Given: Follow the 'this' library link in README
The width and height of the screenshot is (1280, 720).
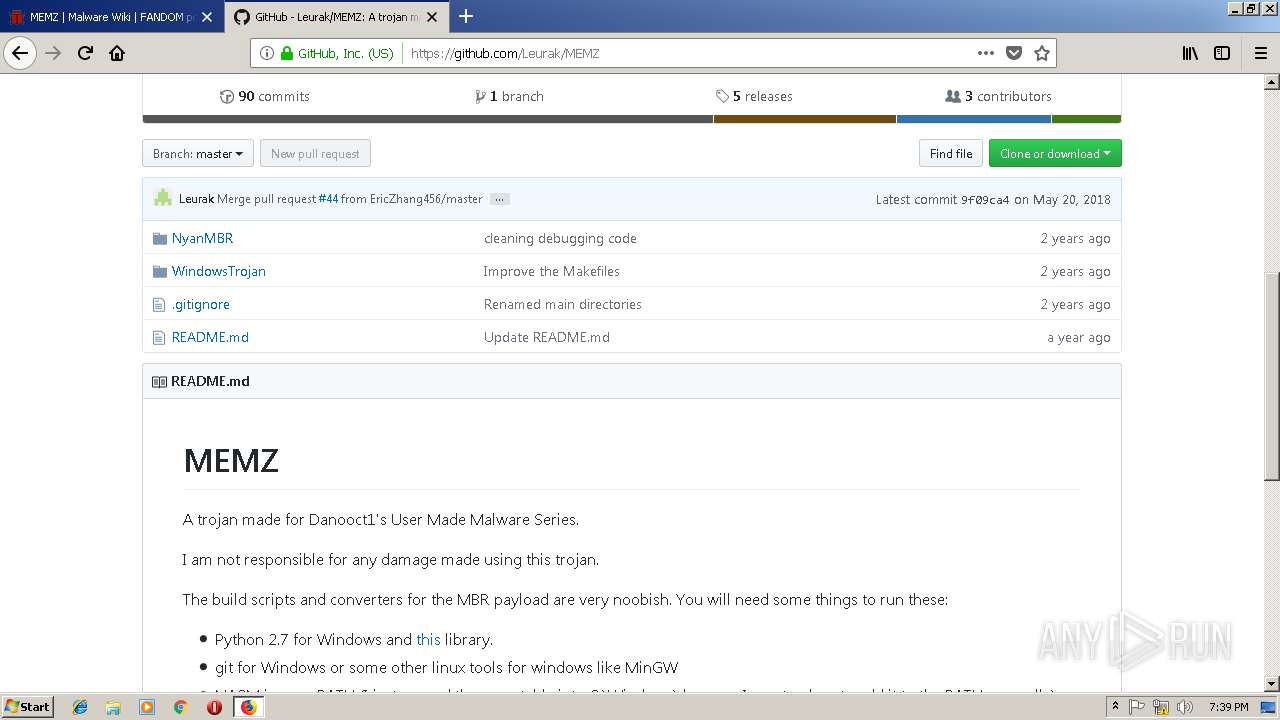Looking at the screenshot, I should [x=428, y=639].
